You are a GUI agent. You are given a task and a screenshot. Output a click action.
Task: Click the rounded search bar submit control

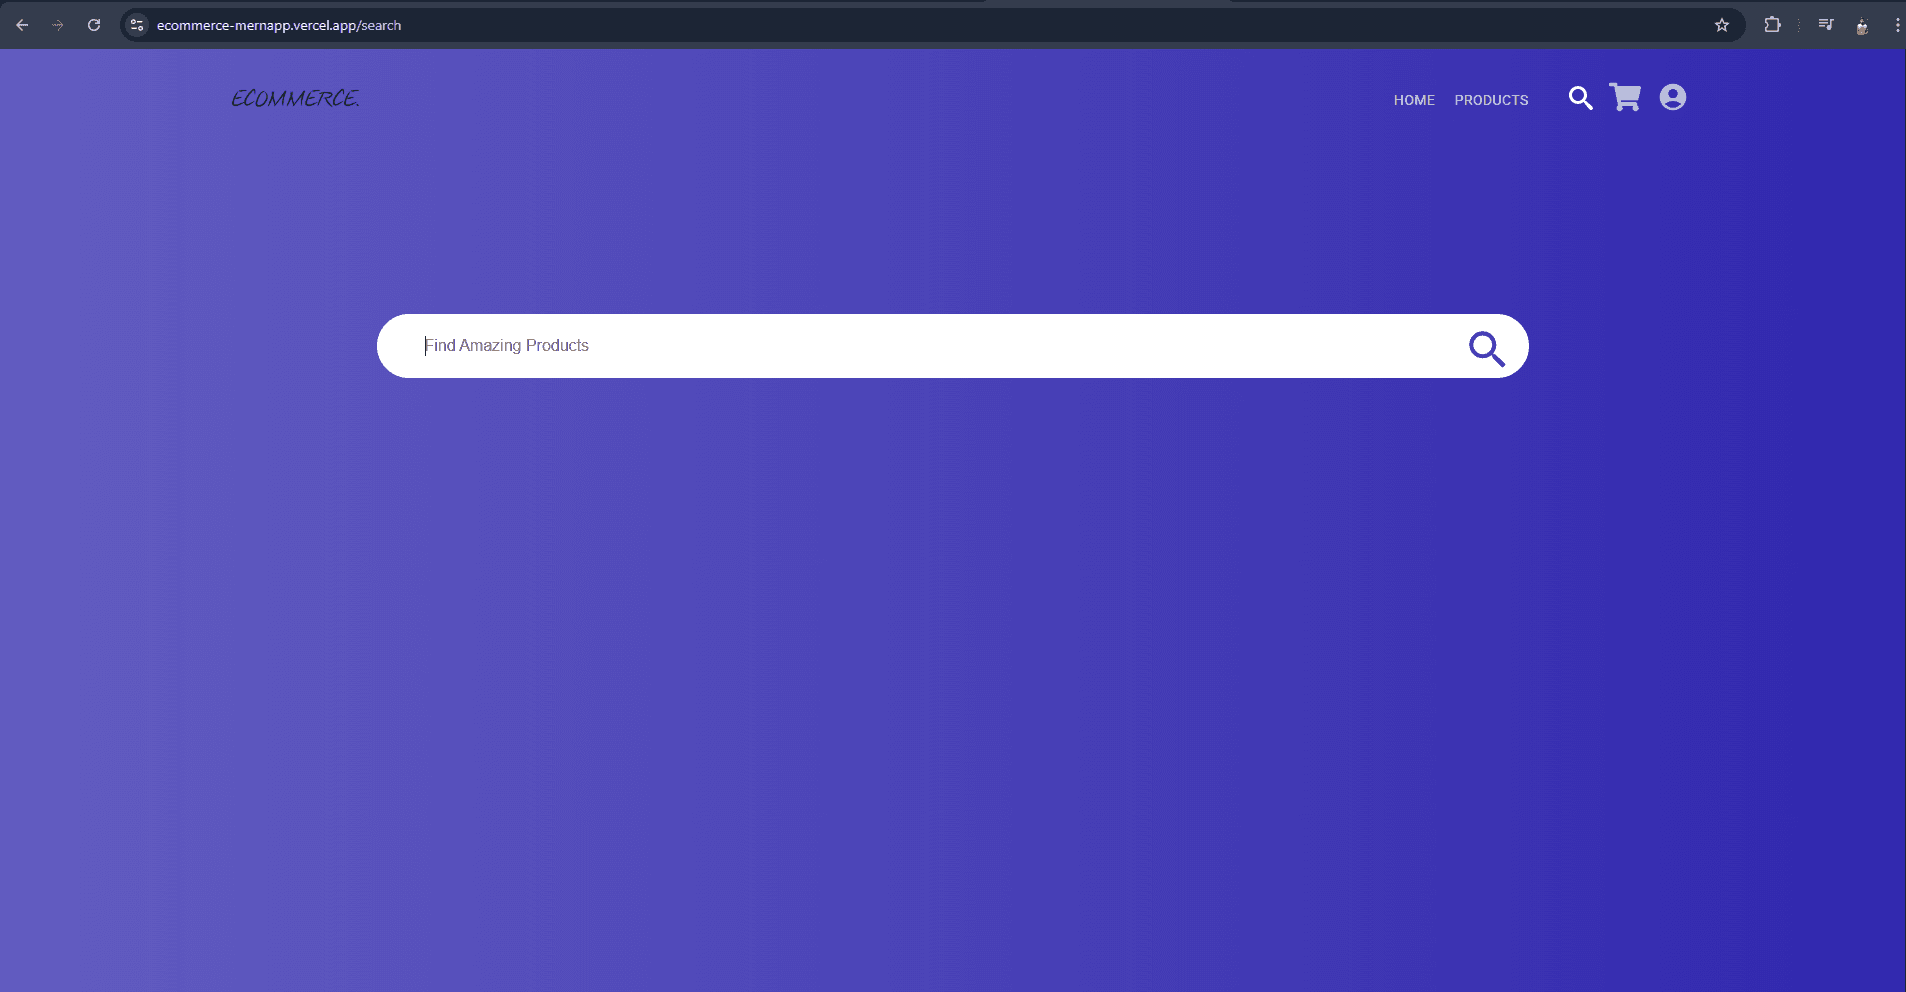[x=1486, y=346]
